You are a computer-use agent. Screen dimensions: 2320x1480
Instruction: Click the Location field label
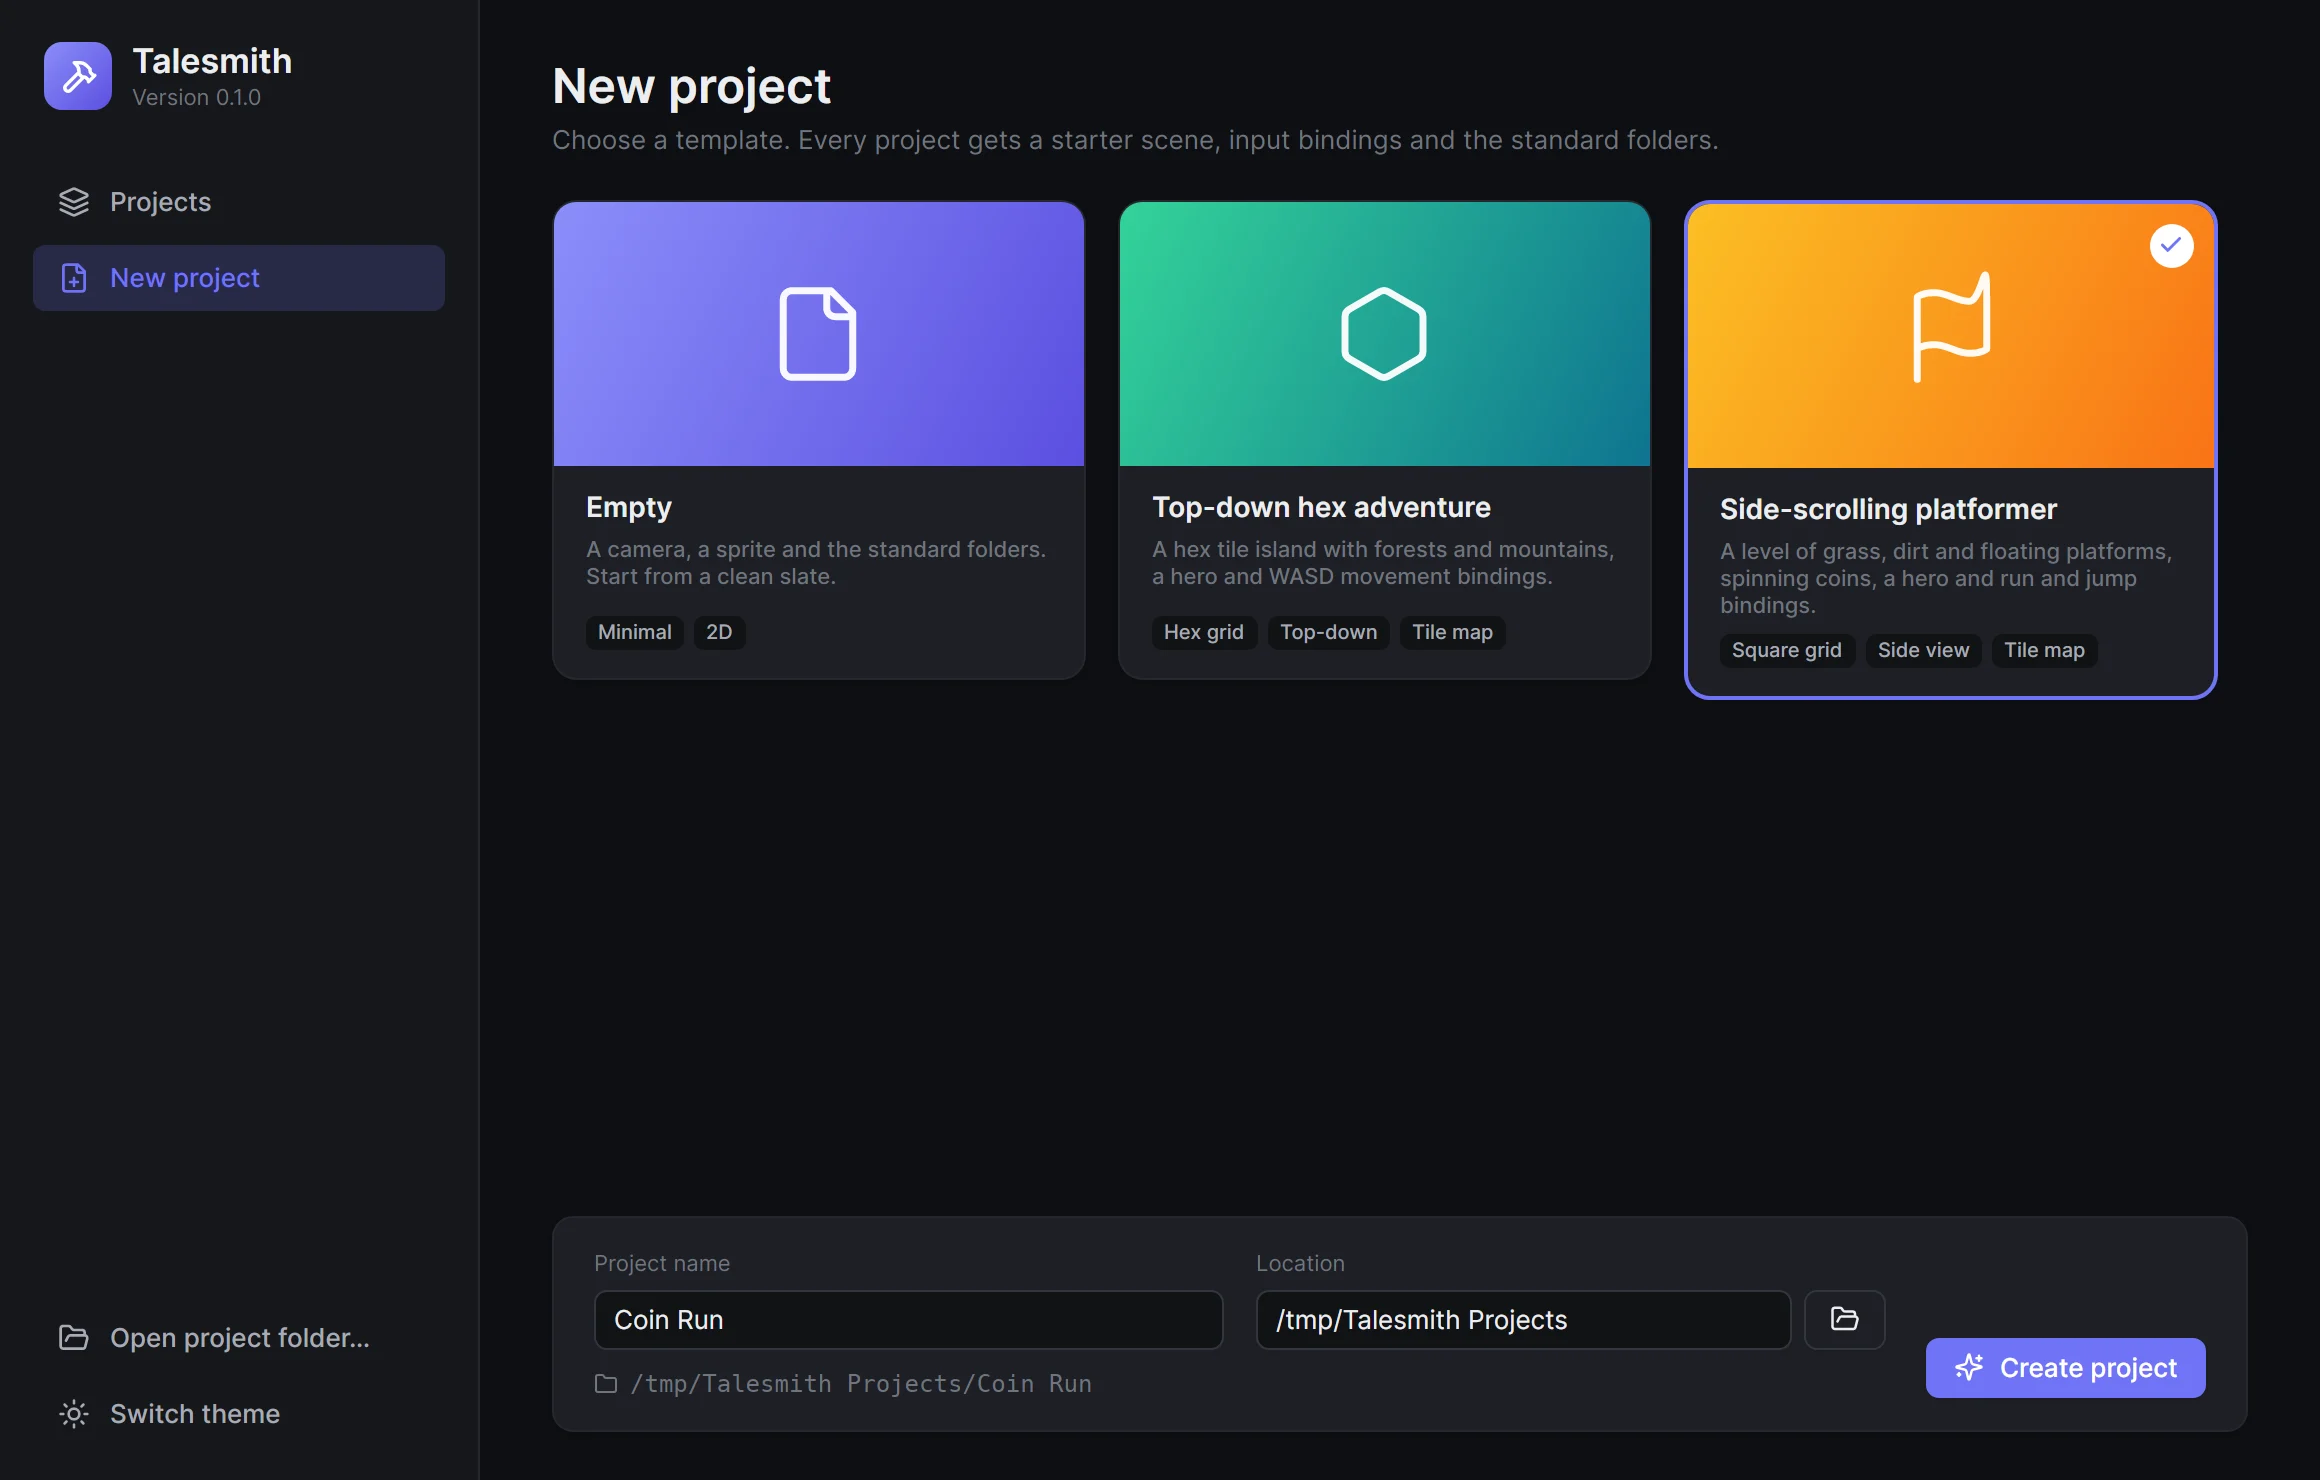tap(1300, 1263)
